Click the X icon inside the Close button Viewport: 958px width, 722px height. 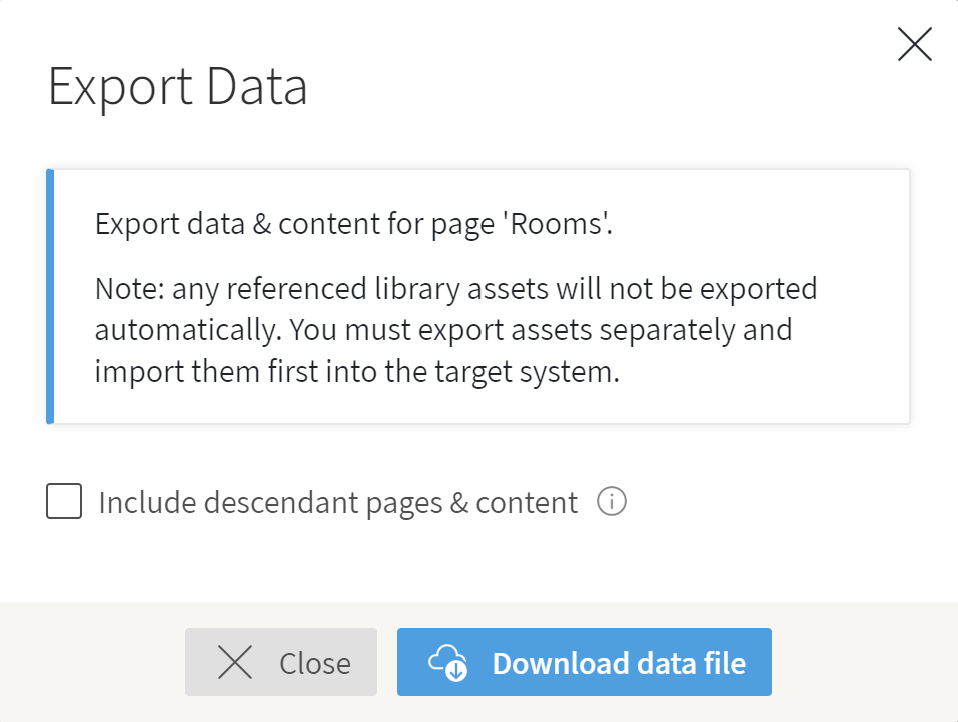pyautogui.click(x=235, y=662)
